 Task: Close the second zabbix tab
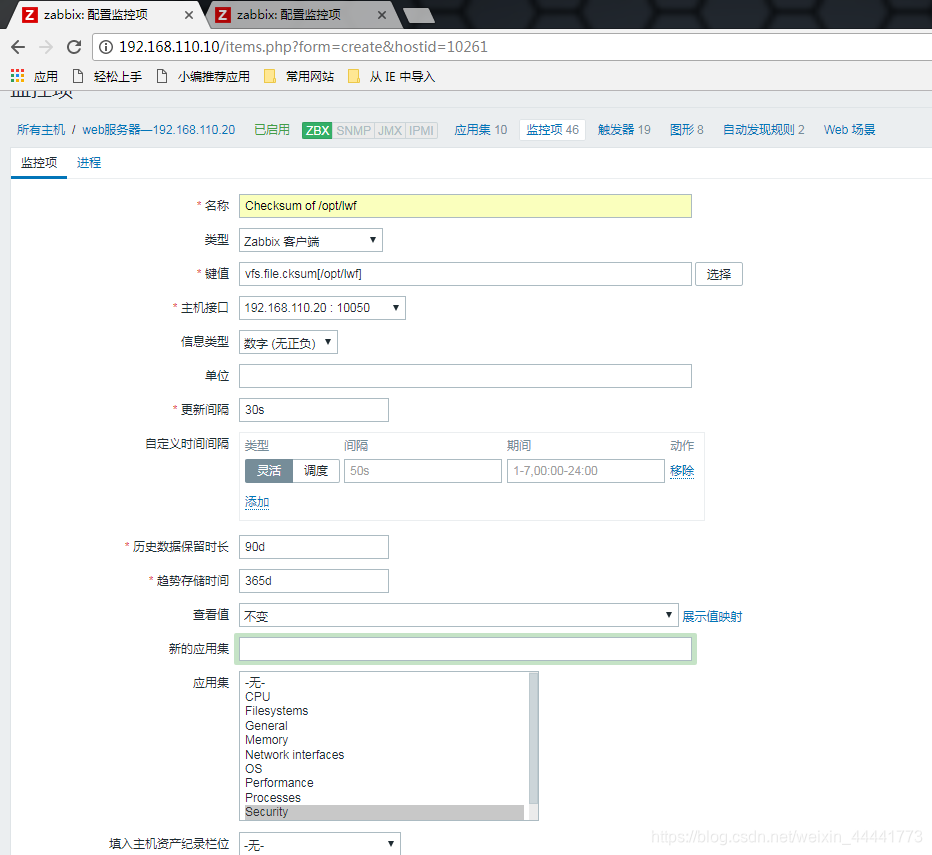click(382, 15)
